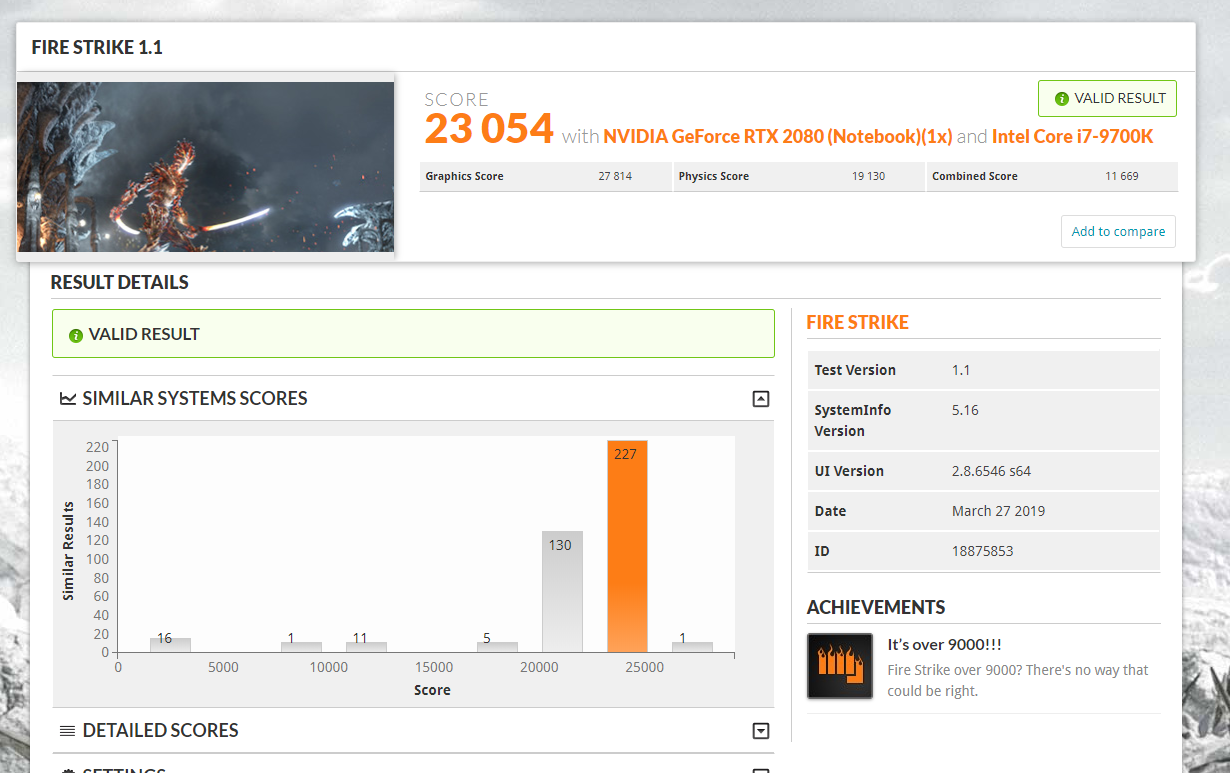The width and height of the screenshot is (1230, 773).
Task: Click the Graphics Score label
Action: (464, 176)
